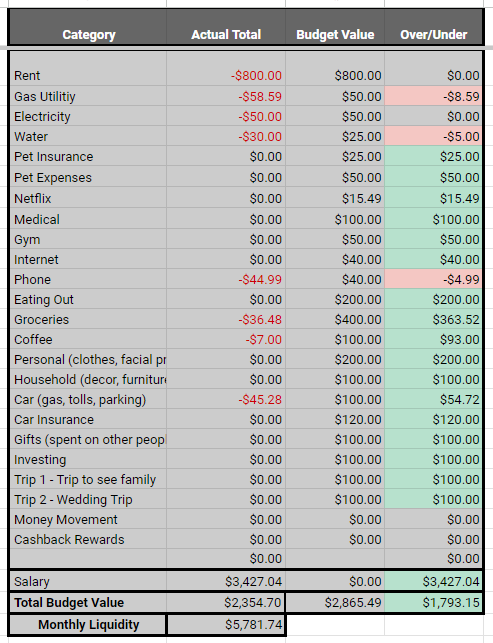The width and height of the screenshot is (493, 643).
Task: Select the Budget Value header cell
Action: coord(335,27)
